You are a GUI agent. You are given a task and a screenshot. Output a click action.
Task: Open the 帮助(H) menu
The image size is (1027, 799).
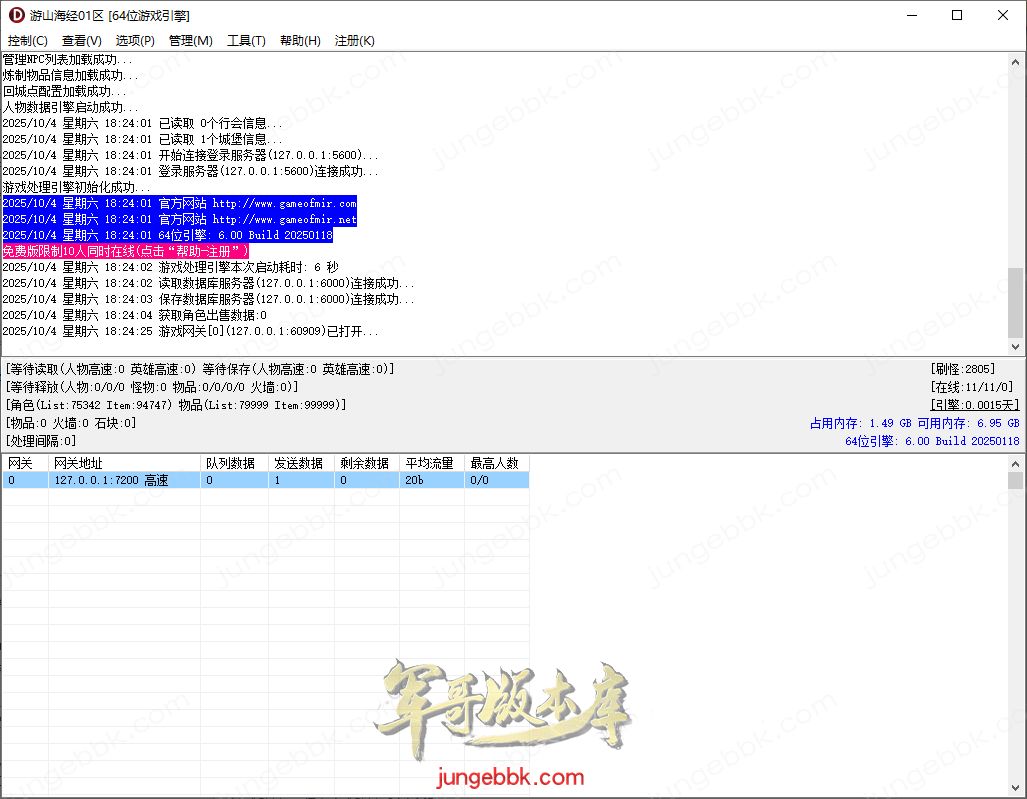pos(300,41)
